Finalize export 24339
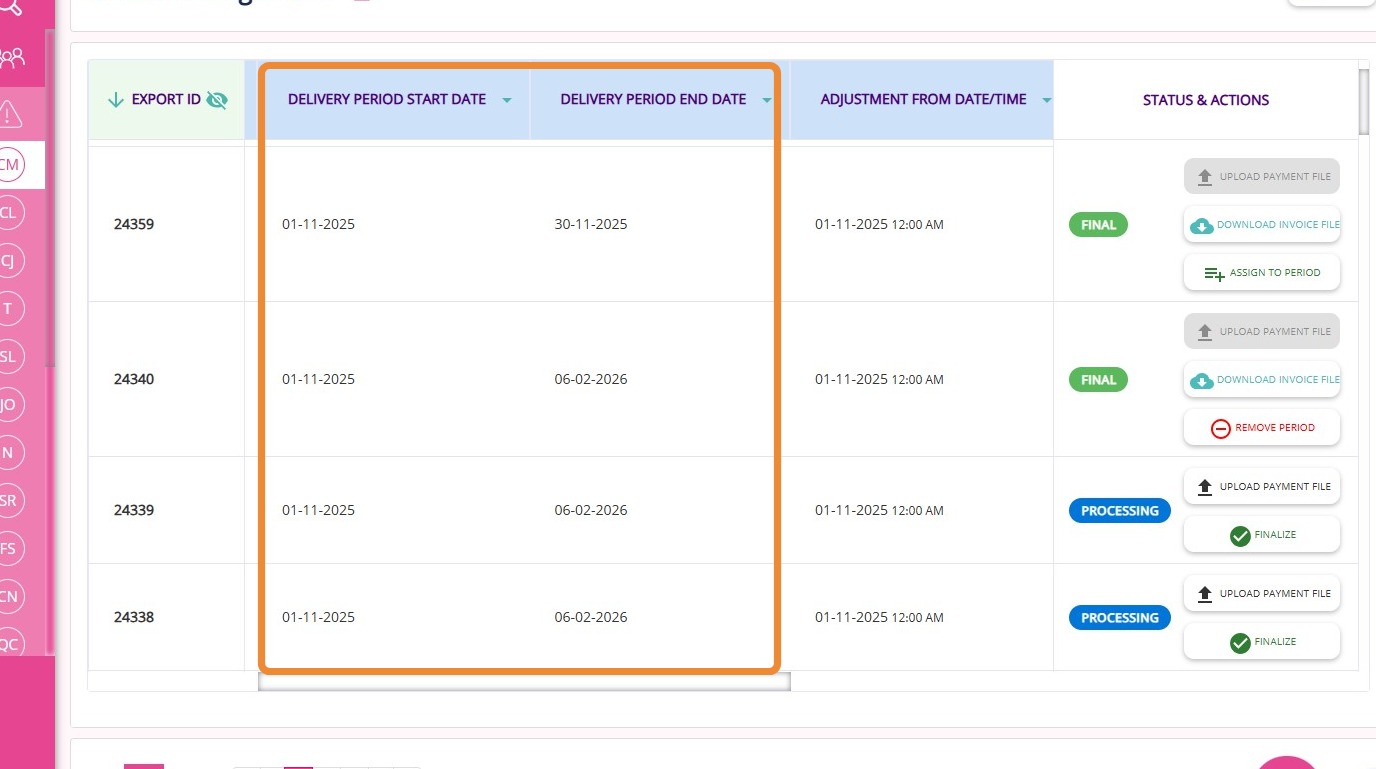Viewport: 1376px width, 769px height. point(1262,535)
